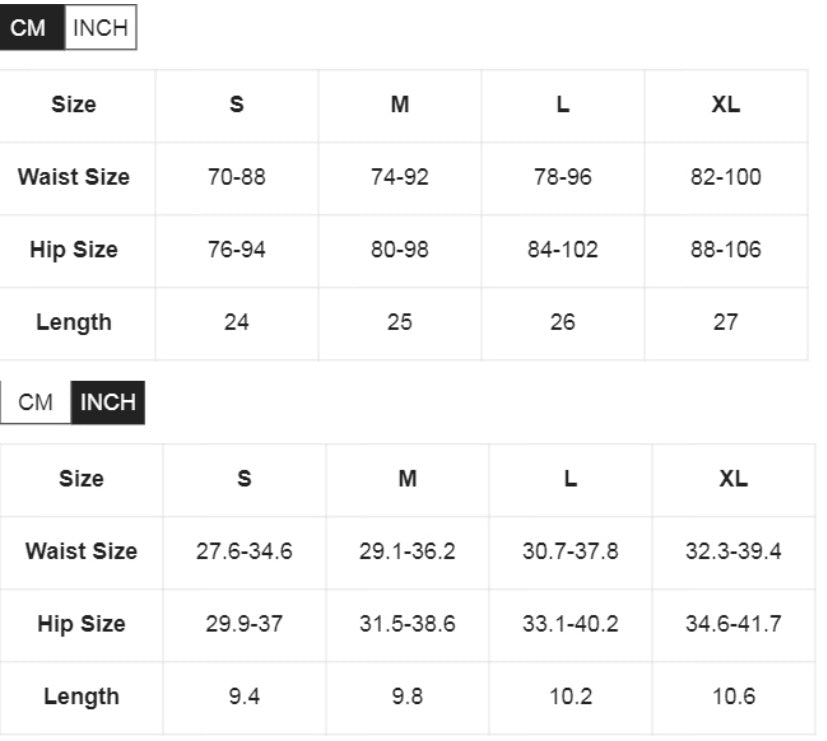Select the 32.3-39.4 waist size cell

point(733,551)
